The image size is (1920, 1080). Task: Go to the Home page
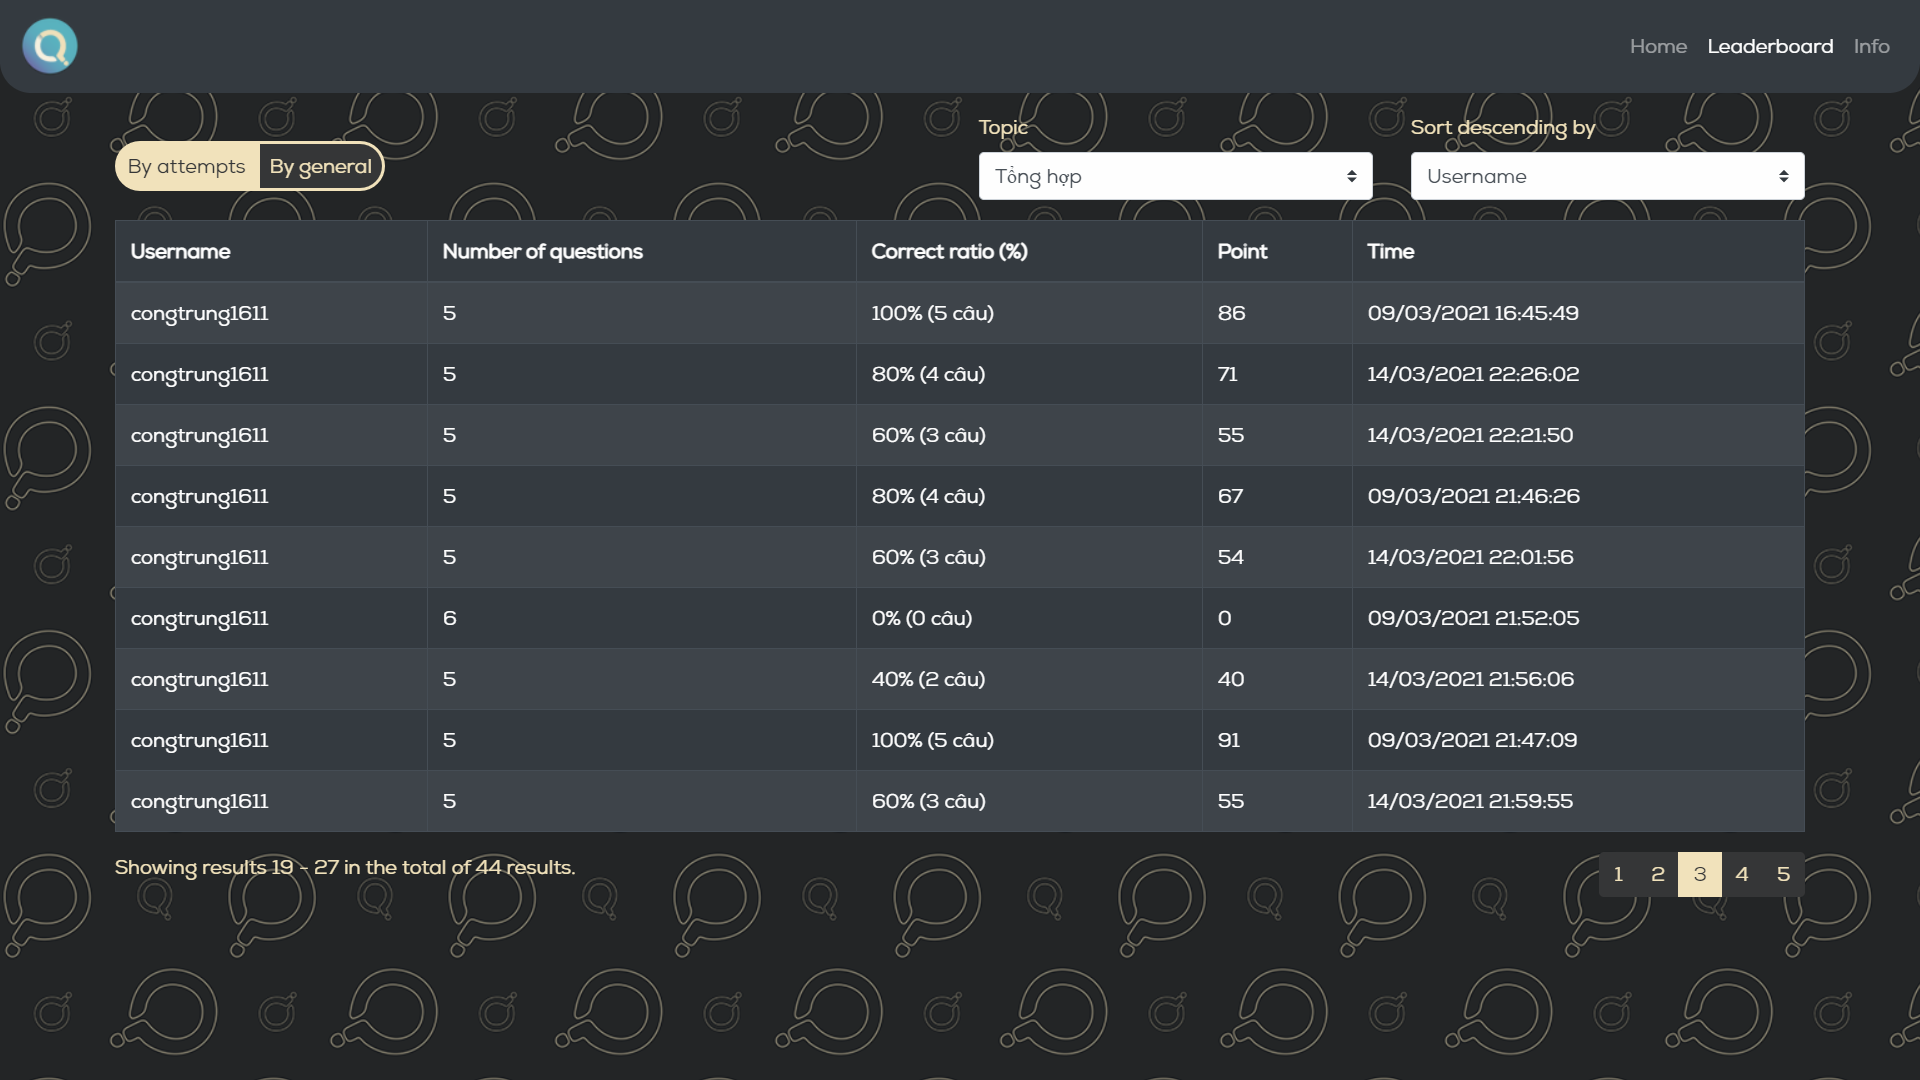(x=1658, y=47)
